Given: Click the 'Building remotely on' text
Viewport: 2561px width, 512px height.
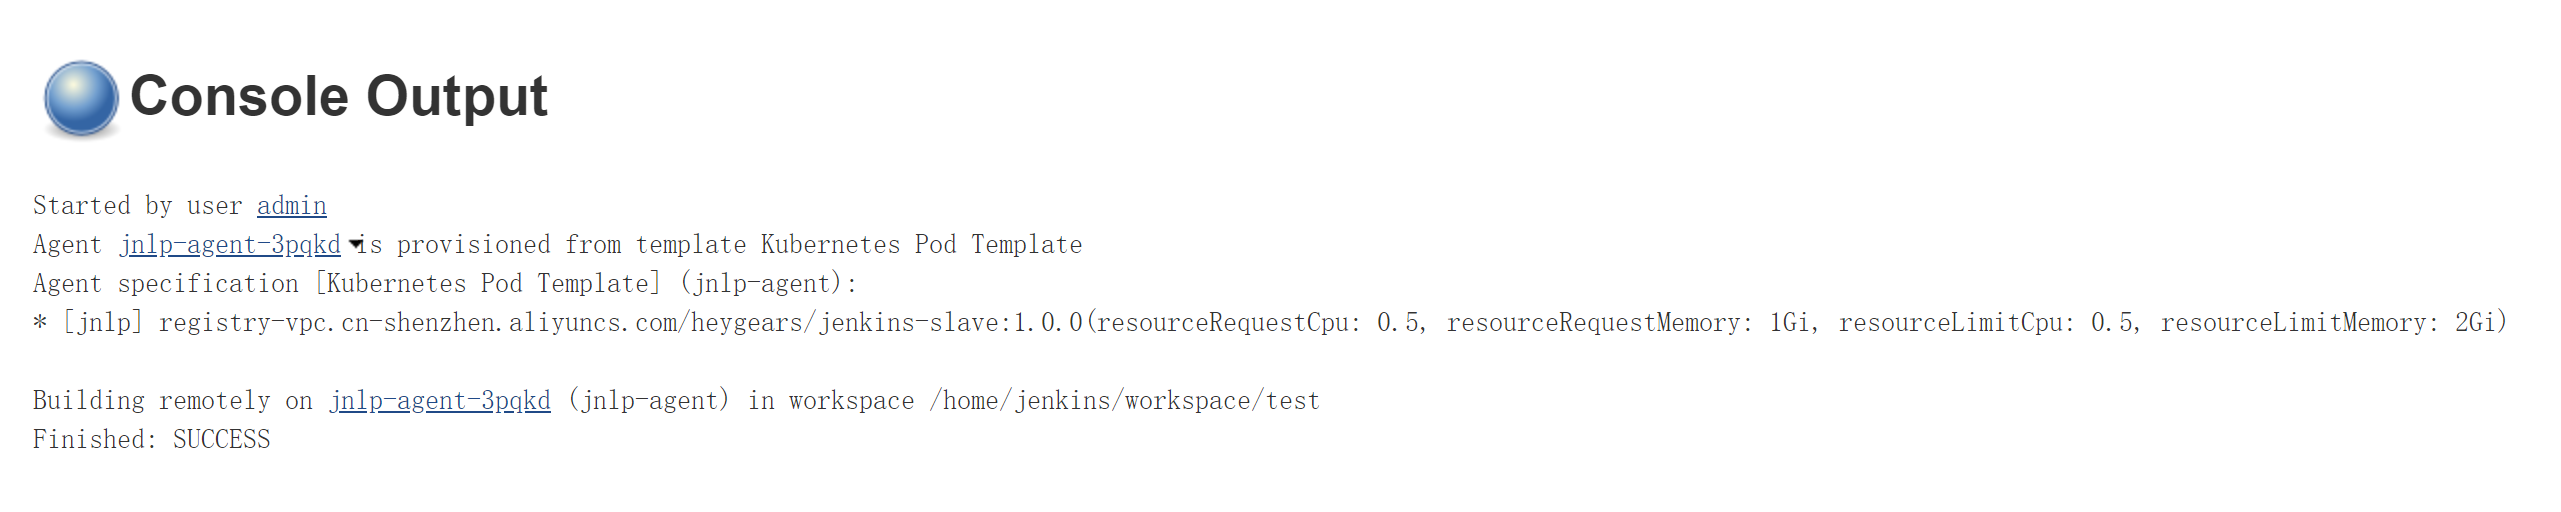Looking at the screenshot, I should [x=172, y=401].
